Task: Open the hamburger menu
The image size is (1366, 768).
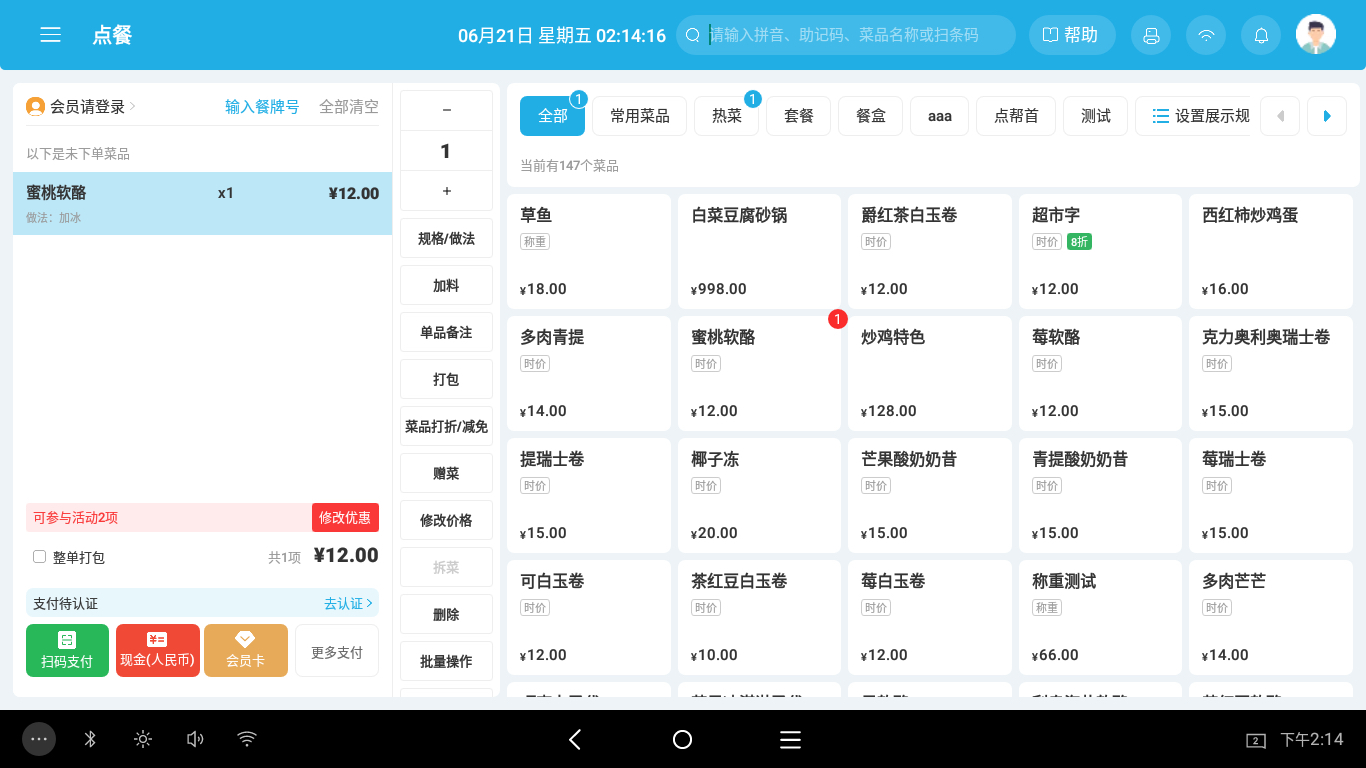Action: pos(50,35)
